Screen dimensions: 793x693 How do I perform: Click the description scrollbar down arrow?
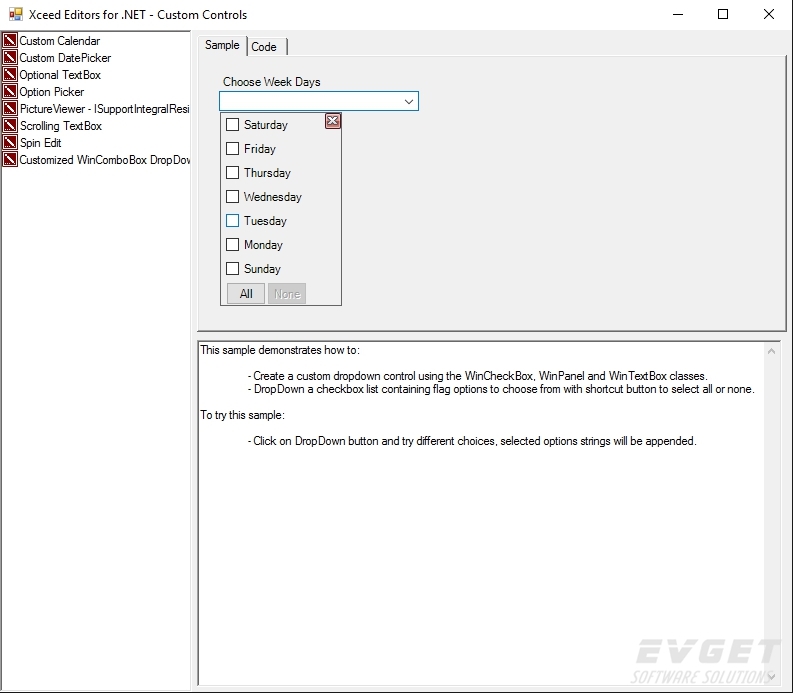[x=771, y=676]
